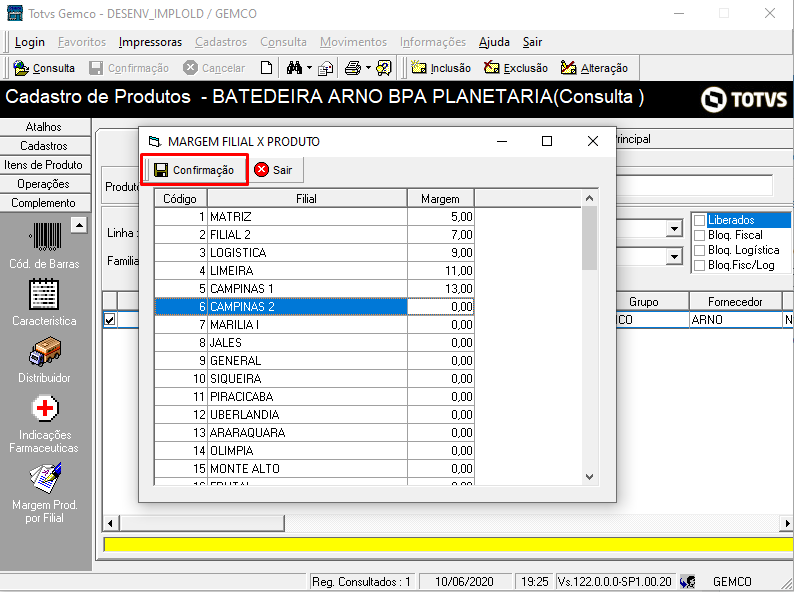This screenshot has height=592, width=794.
Task: Click horizontal scrollbar right arrow
Action: click(787, 523)
